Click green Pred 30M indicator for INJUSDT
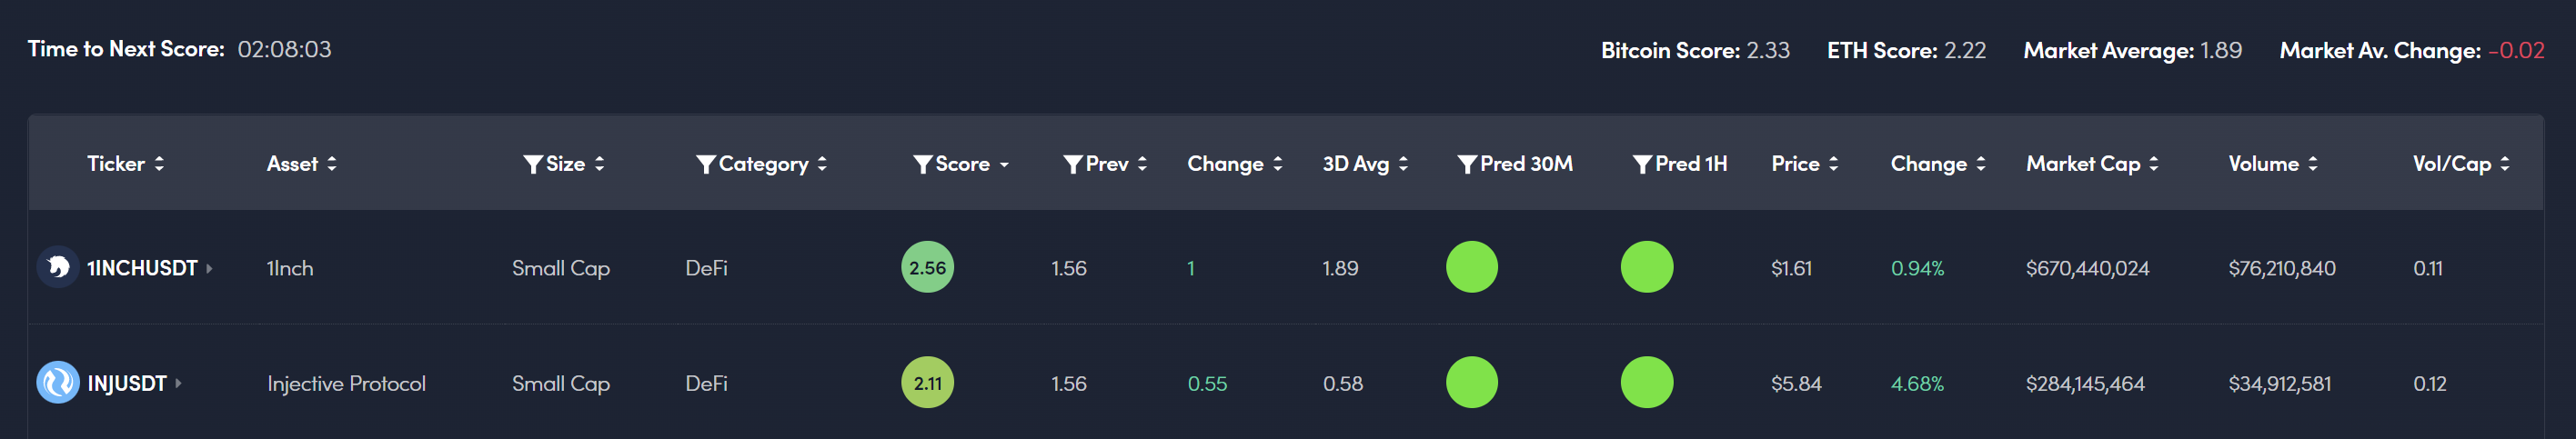Image resolution: width=2576 pixels, height=439 pixels. [x=1472, y=382]
